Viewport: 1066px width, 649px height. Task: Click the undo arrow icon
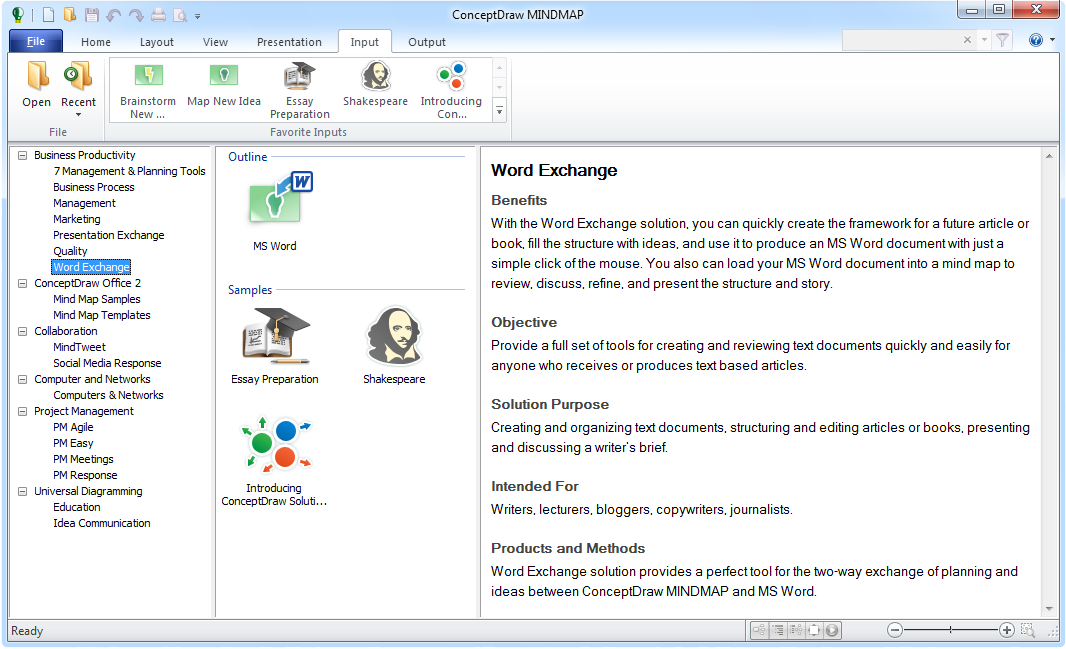[114, 14]
